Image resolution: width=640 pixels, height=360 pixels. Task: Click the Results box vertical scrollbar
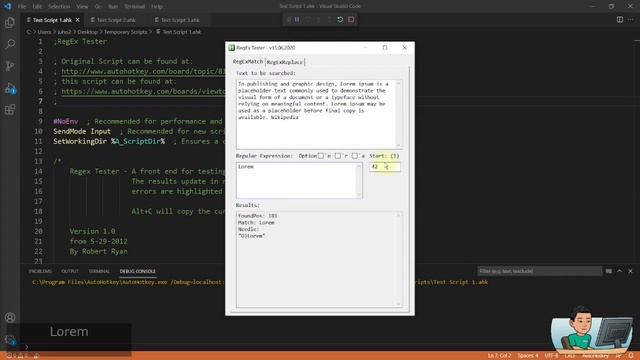[x=399, y=259]
